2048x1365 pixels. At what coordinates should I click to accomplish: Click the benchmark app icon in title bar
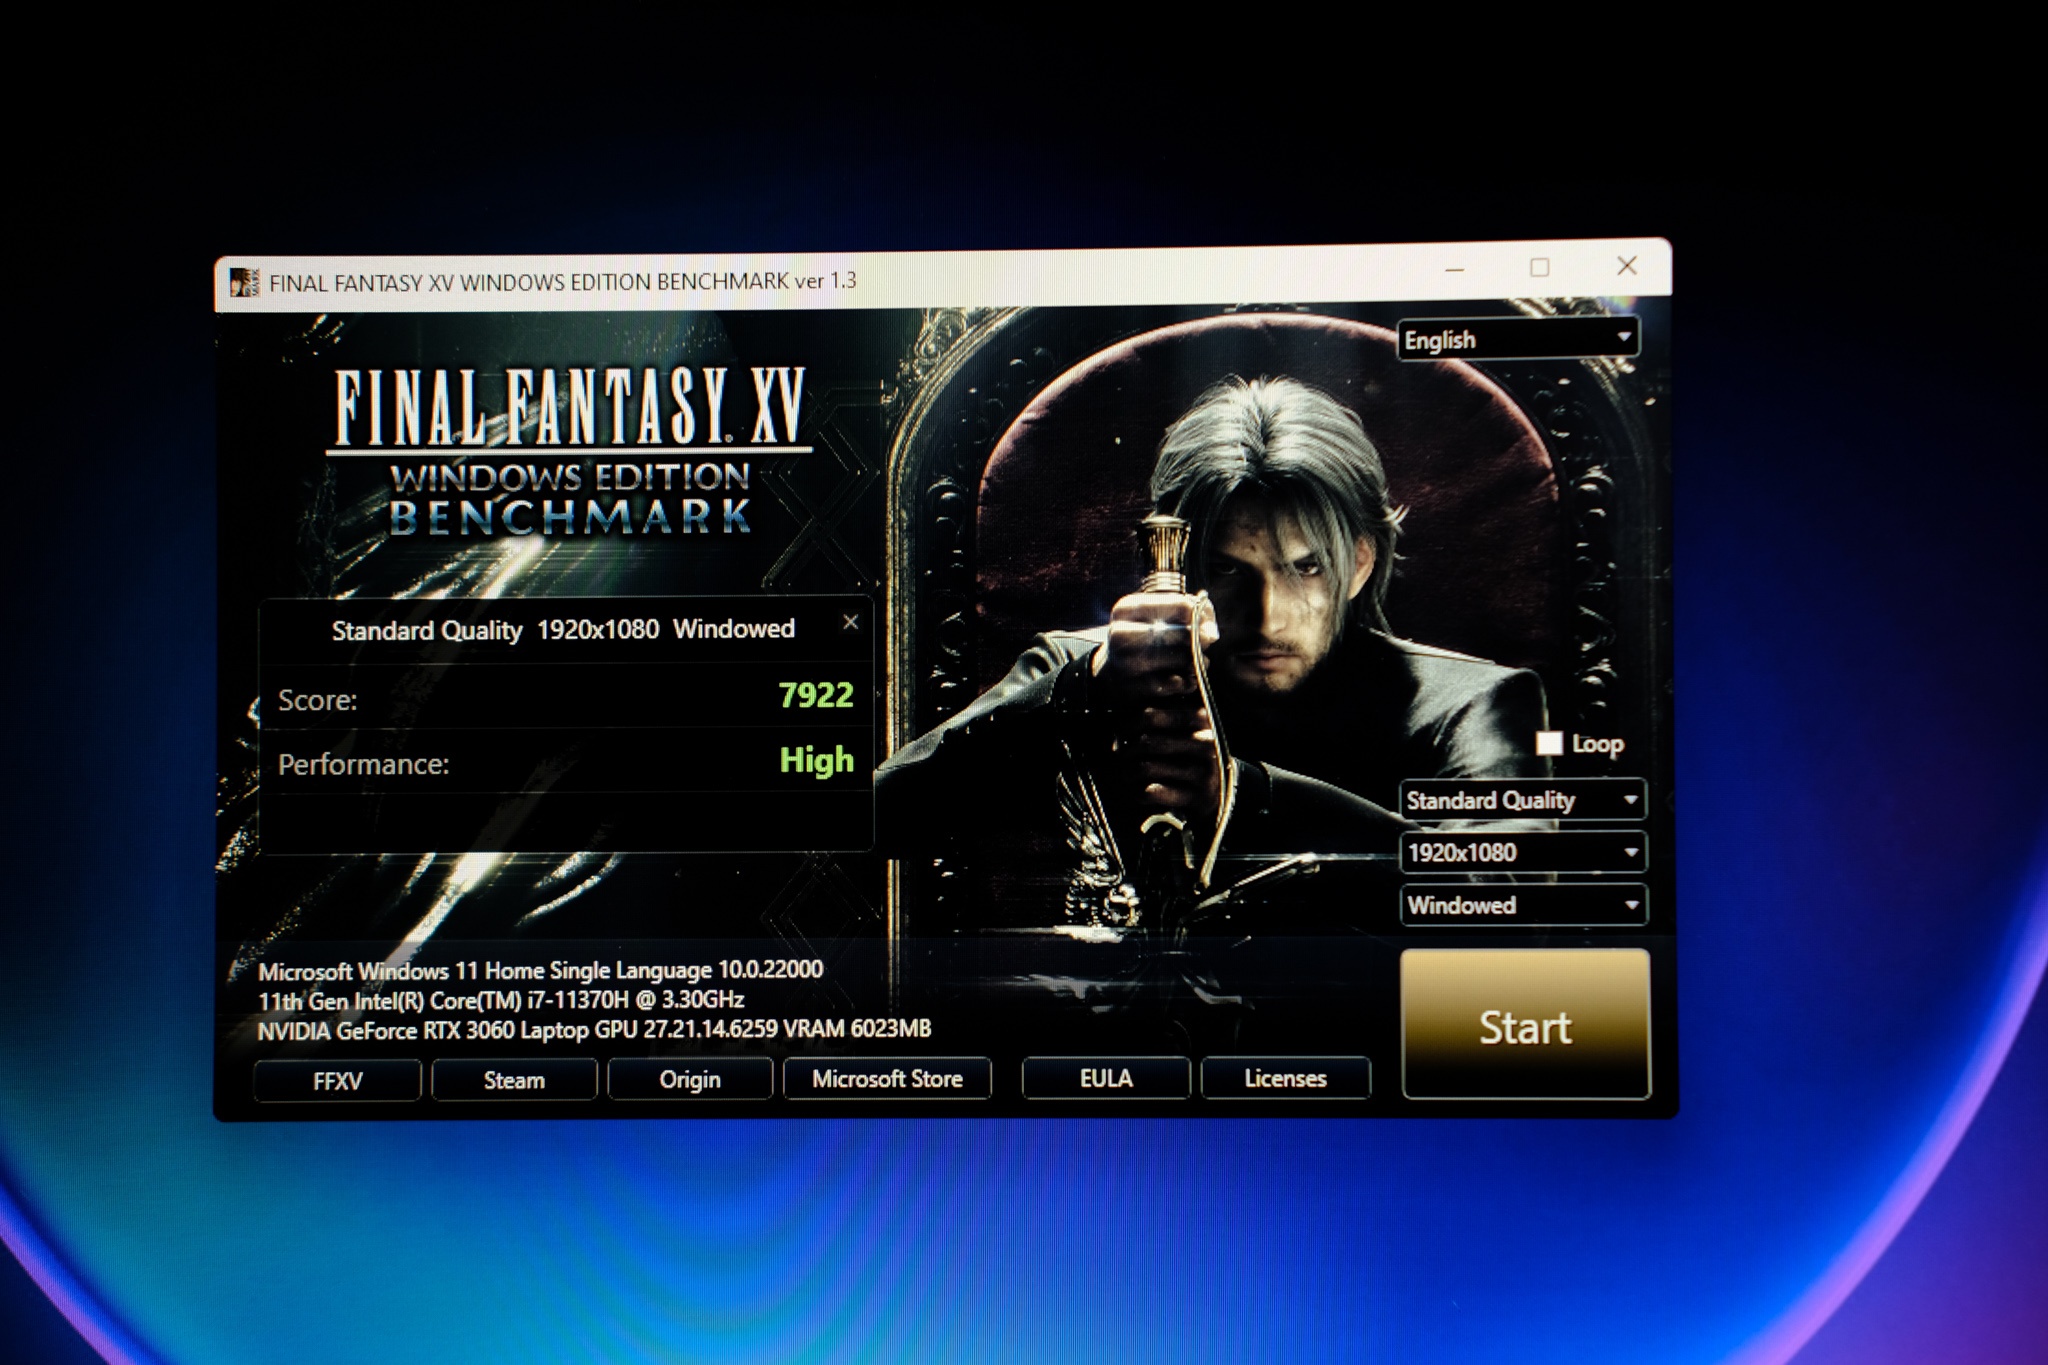pos(244,283)
